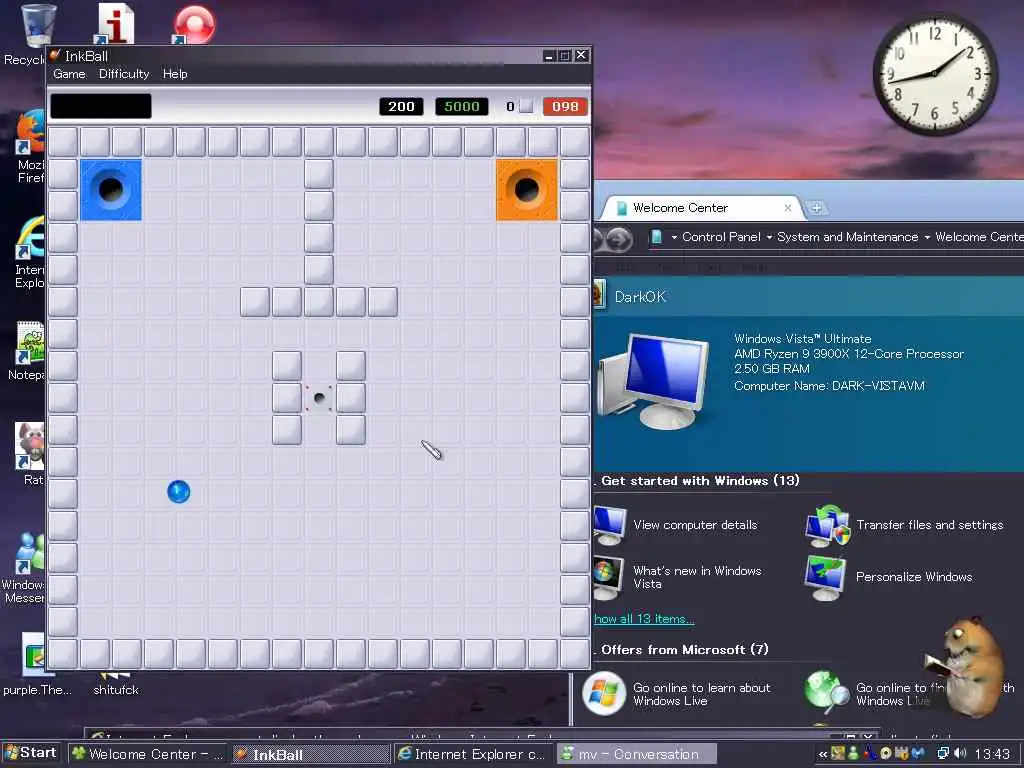Close the Welcome Center tab with its X
The height and width of the screenshot is (768, 1024).
[x=788, y=208]
